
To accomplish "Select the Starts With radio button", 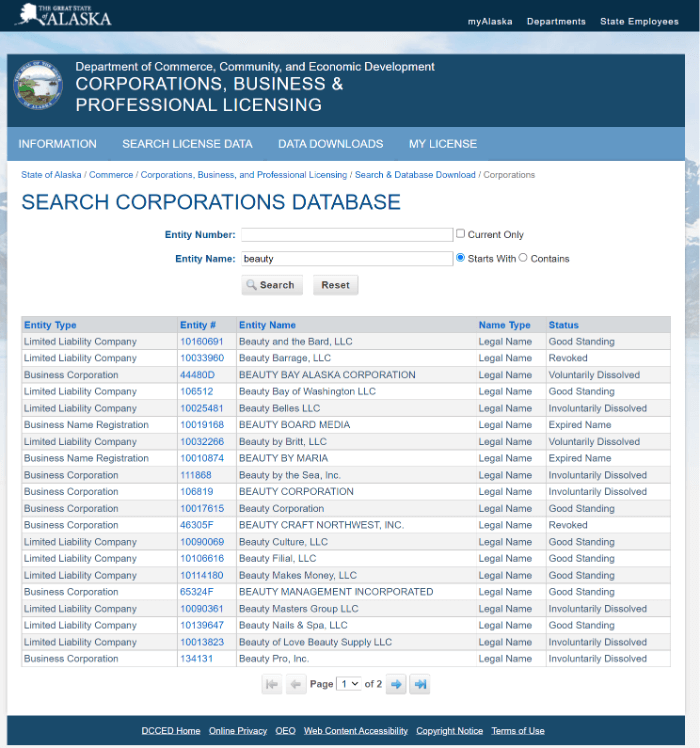I will coord(460,258).
